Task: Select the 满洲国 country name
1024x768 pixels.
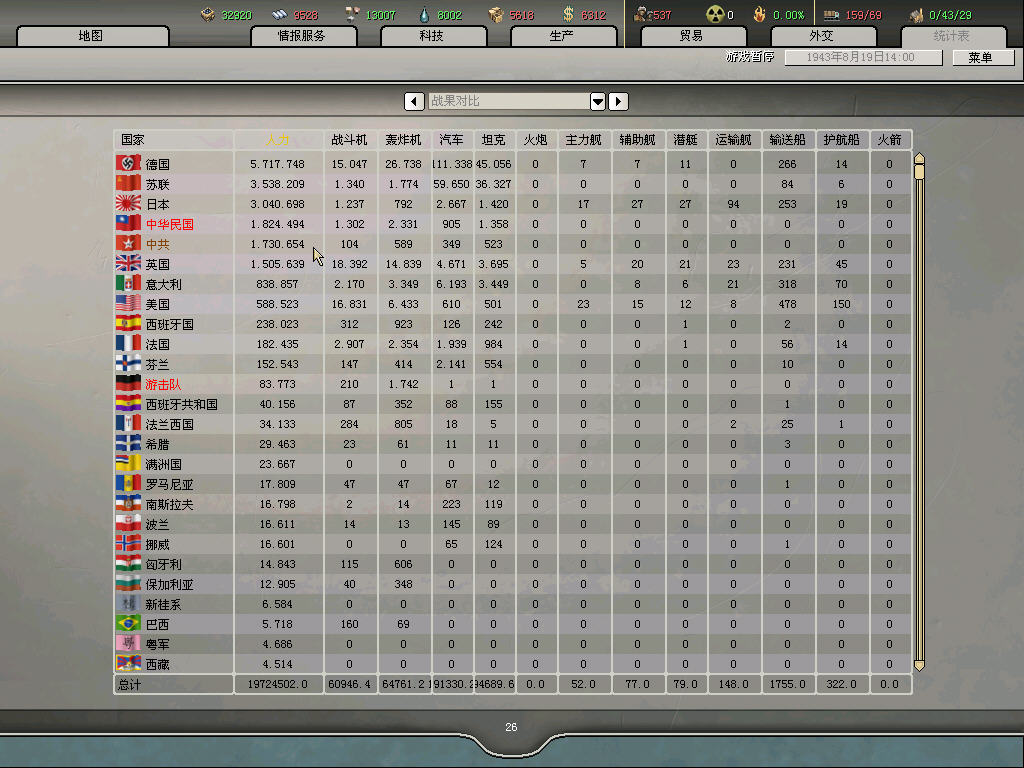Action: (163, 464)
